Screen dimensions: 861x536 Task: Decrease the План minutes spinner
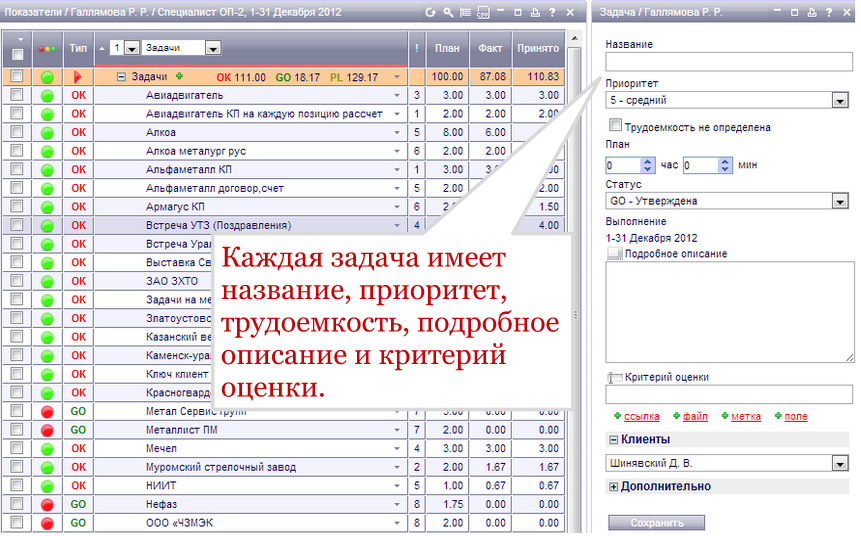(x=725, y=170)
